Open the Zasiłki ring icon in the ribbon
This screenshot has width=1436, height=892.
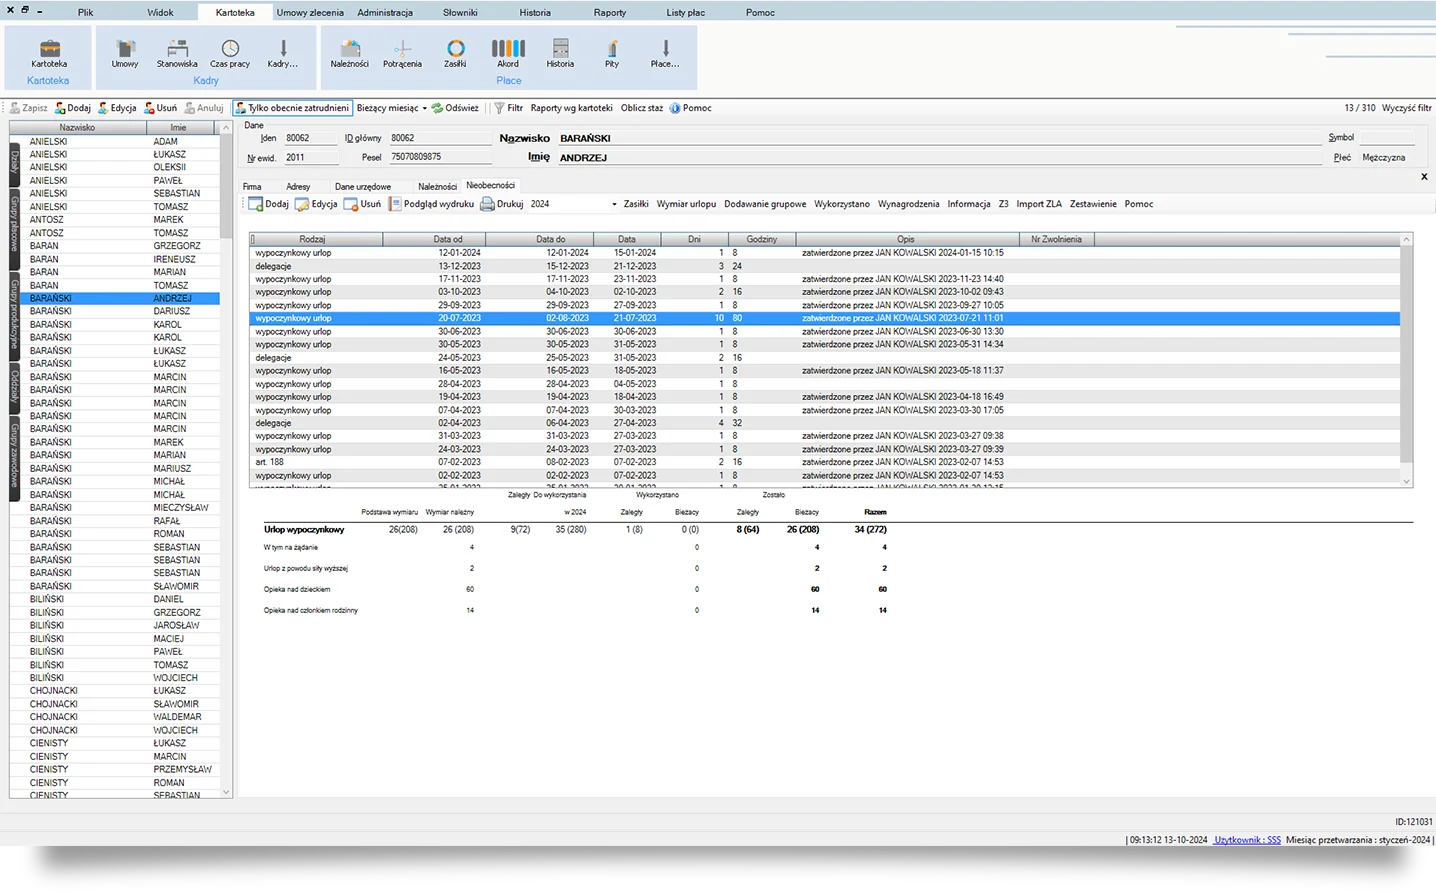tap(455, 53)
